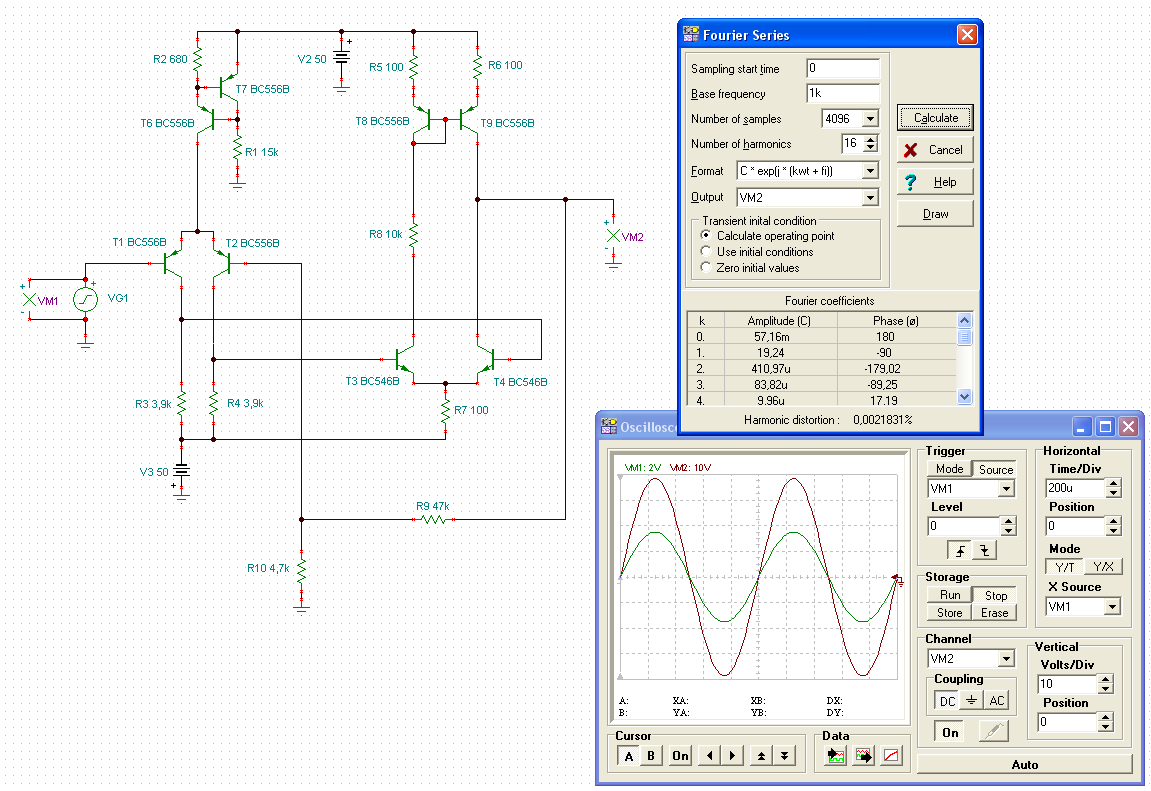Click the third Data curve icon
Screen dimensions: 1151x791
click(891, 756)
